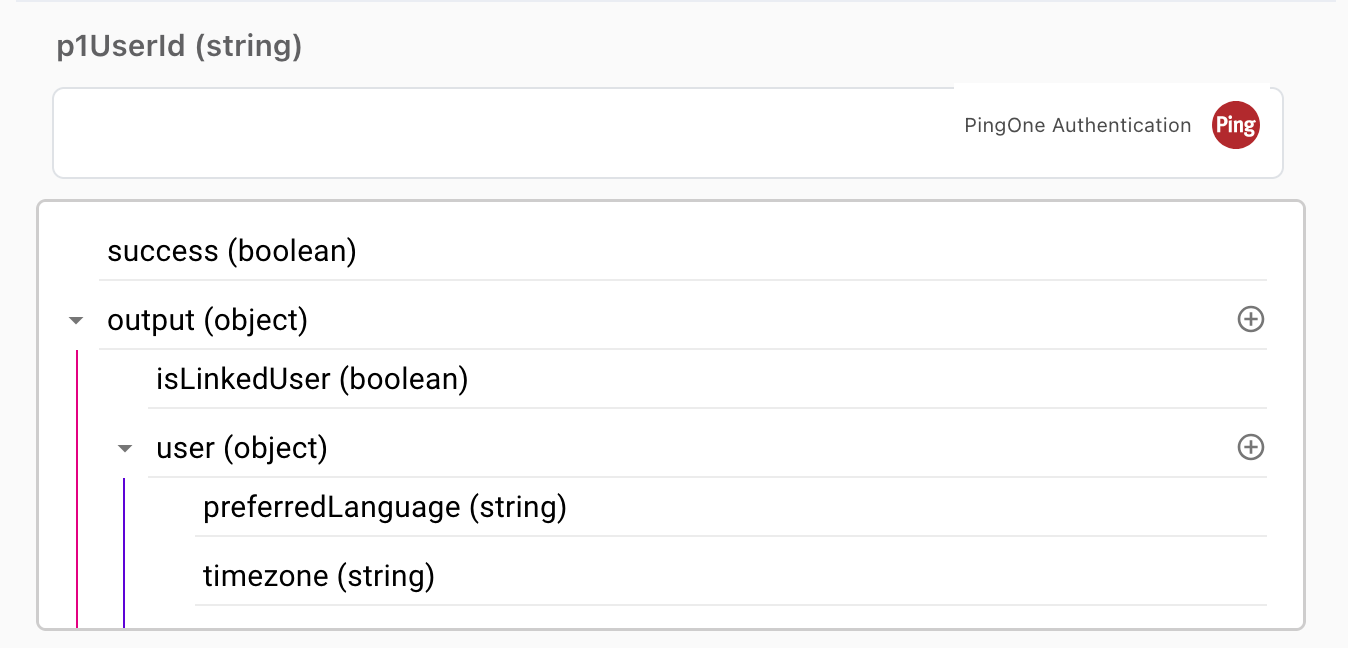Collapse the output object node
The height and width of the screenshot is (648, 1348).
click(x=76, y=319)
